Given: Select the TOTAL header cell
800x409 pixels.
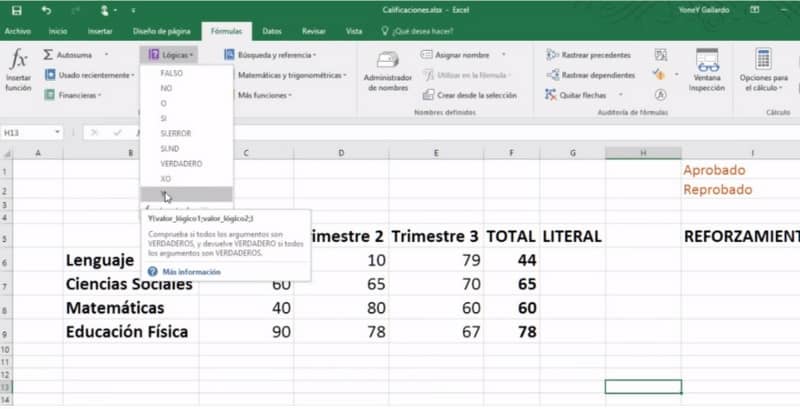Looking at the screenshot, I should pyautogui.click(x=512, y=236).
